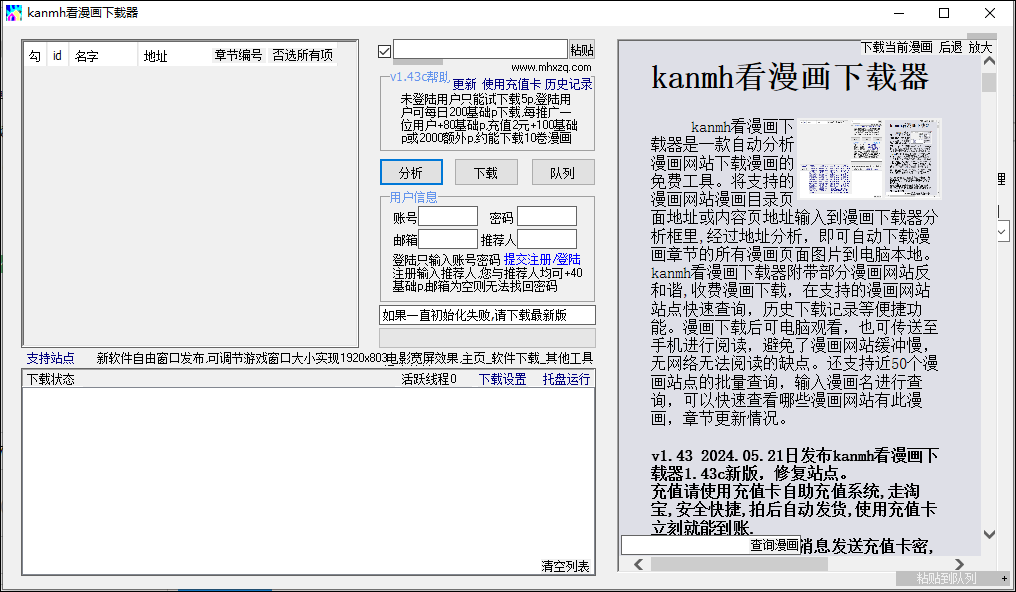Click the 更新 update link
This screenshot has height=592, width=1016.
(464, 84)
